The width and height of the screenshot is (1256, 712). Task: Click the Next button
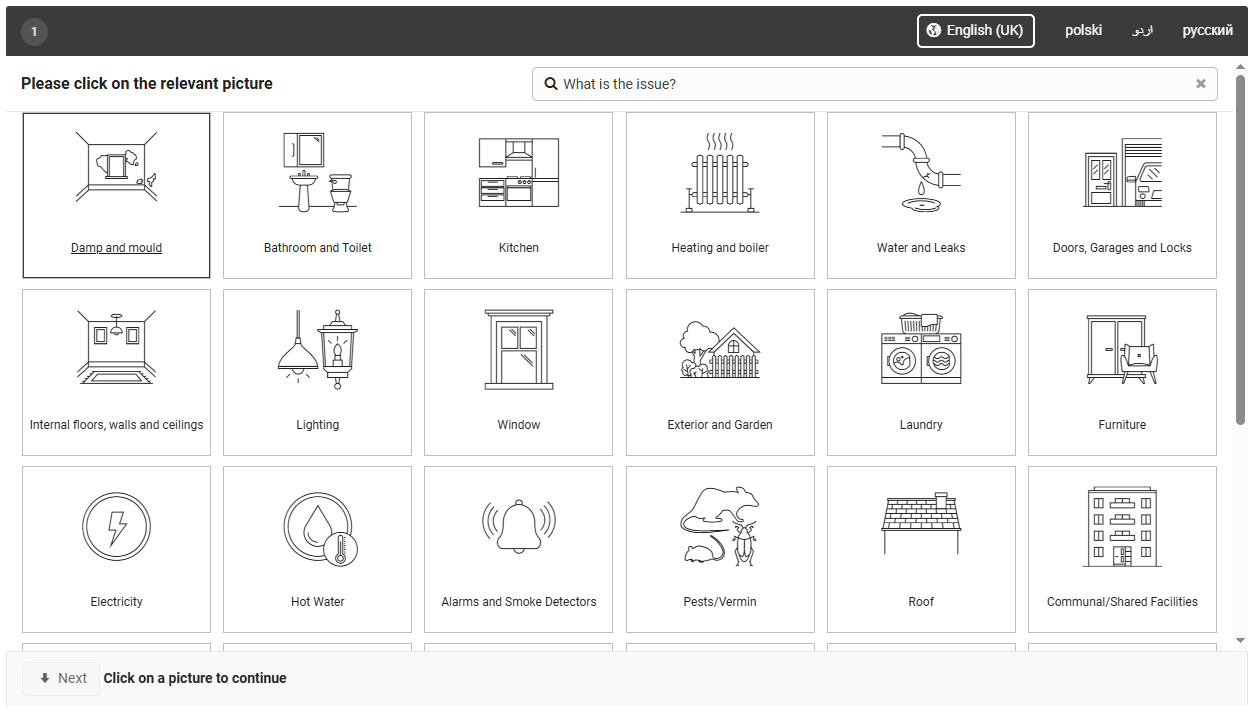pos(61,678)
